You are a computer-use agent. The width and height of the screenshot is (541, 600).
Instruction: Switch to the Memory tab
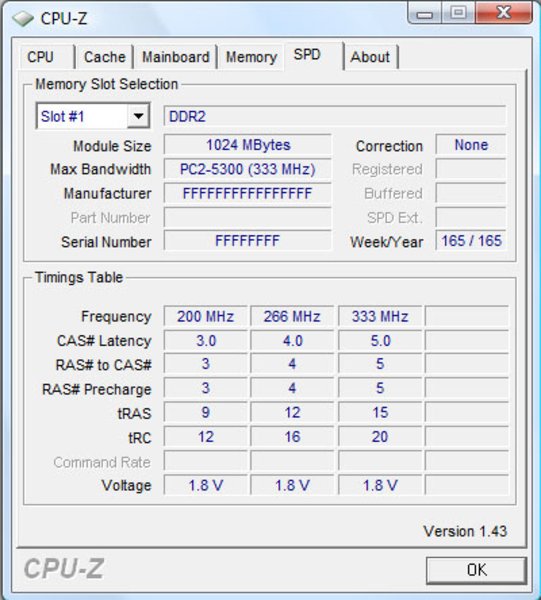pos(251,57)
